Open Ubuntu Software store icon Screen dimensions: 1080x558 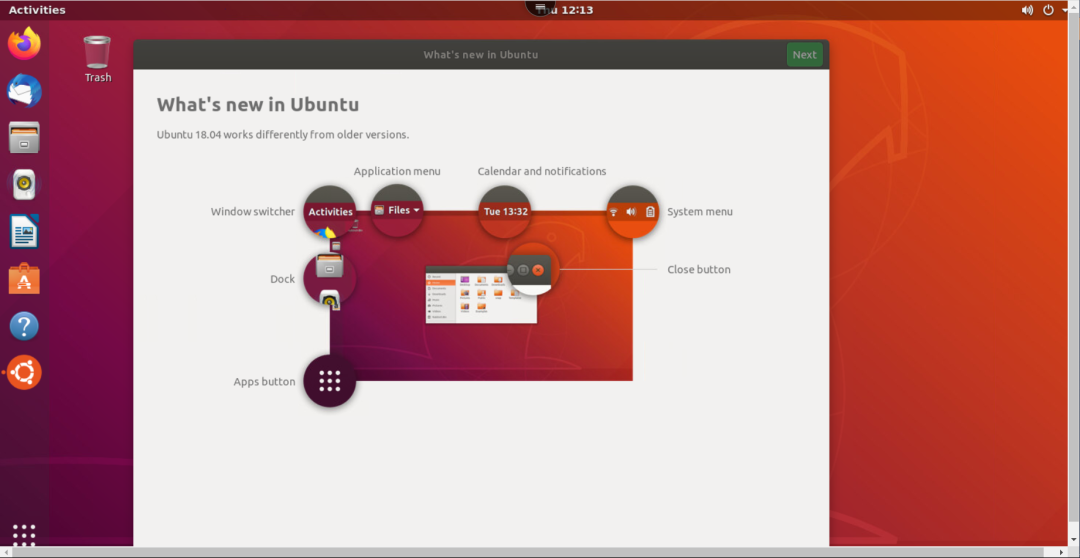click(24, 278)
